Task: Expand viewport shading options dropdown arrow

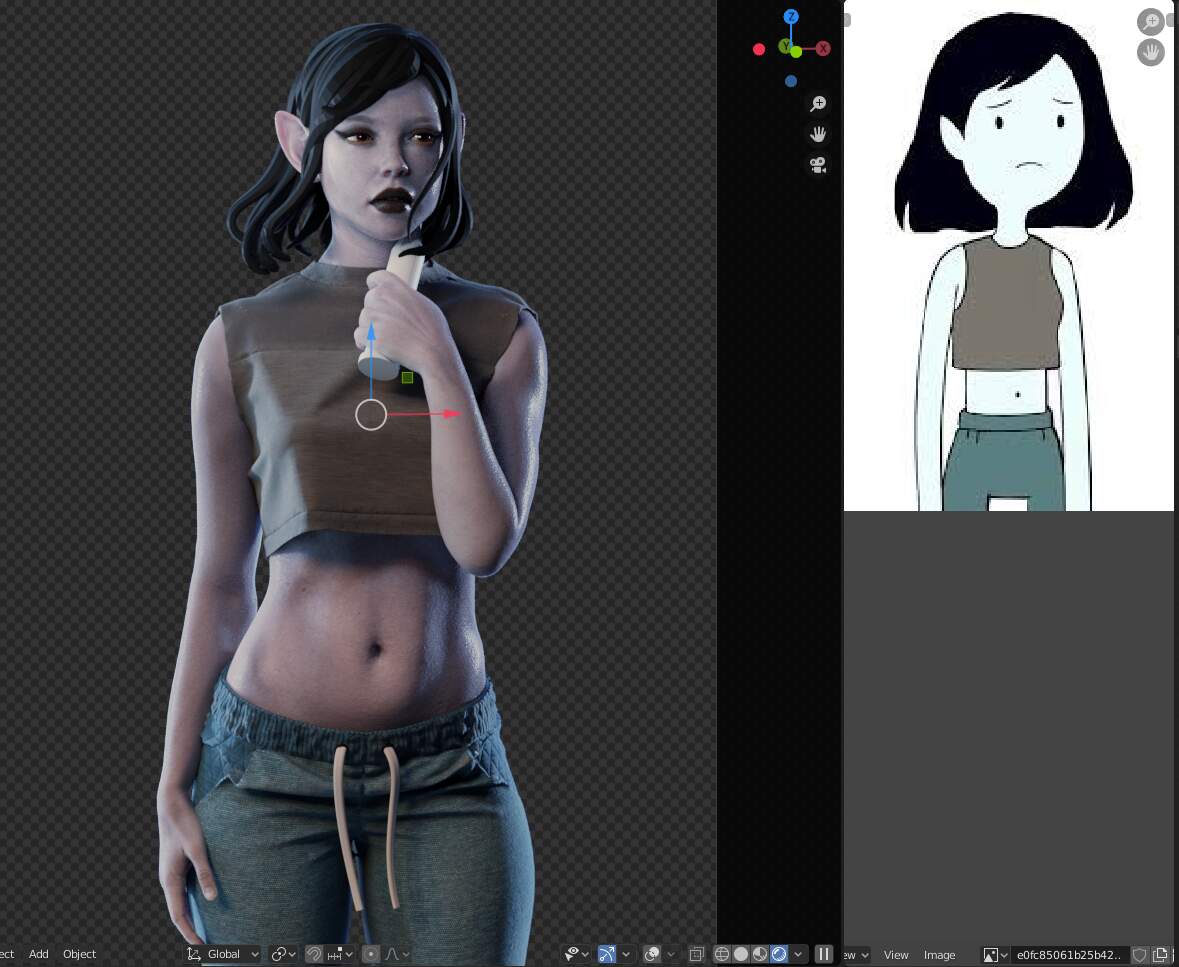Action: (798, 954)
